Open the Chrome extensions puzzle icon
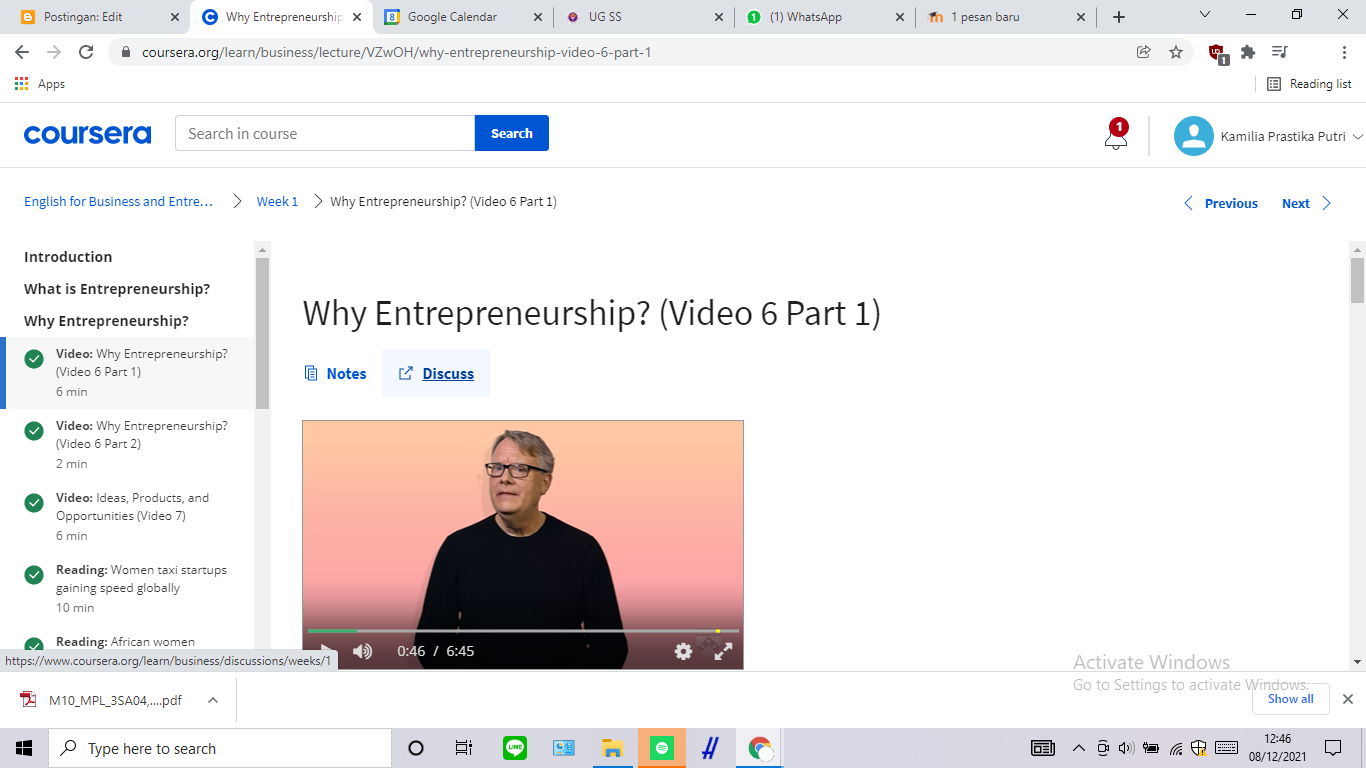 (1248, 52)
